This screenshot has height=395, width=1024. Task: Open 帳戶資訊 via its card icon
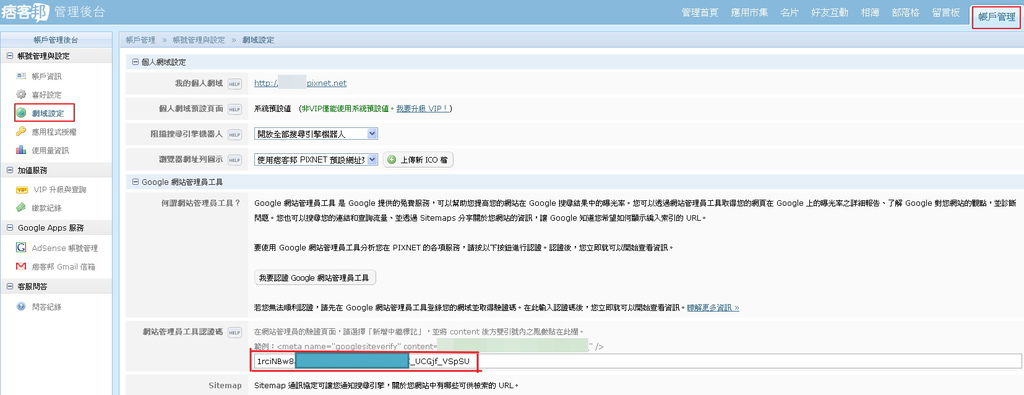pyautogui.click(x=21, y=76)
